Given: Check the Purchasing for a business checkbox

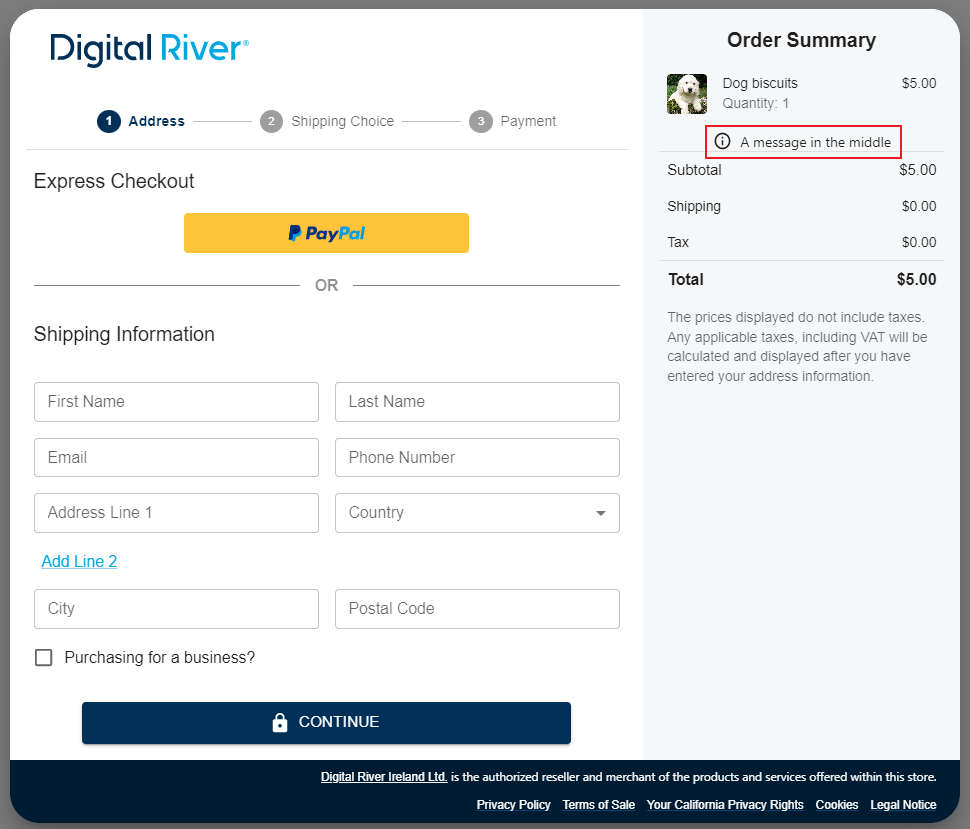Looking at the screenshot, I should click(44, 657).
